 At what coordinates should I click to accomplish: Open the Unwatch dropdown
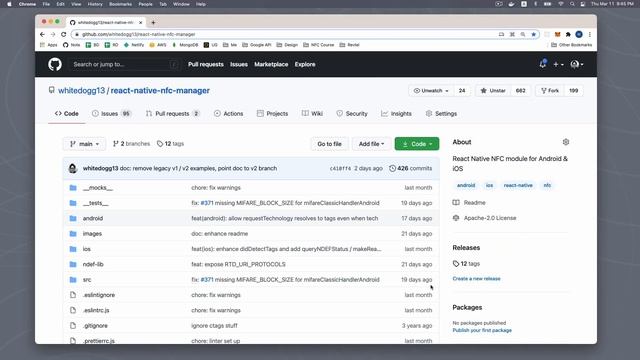(x=431, y=91)
